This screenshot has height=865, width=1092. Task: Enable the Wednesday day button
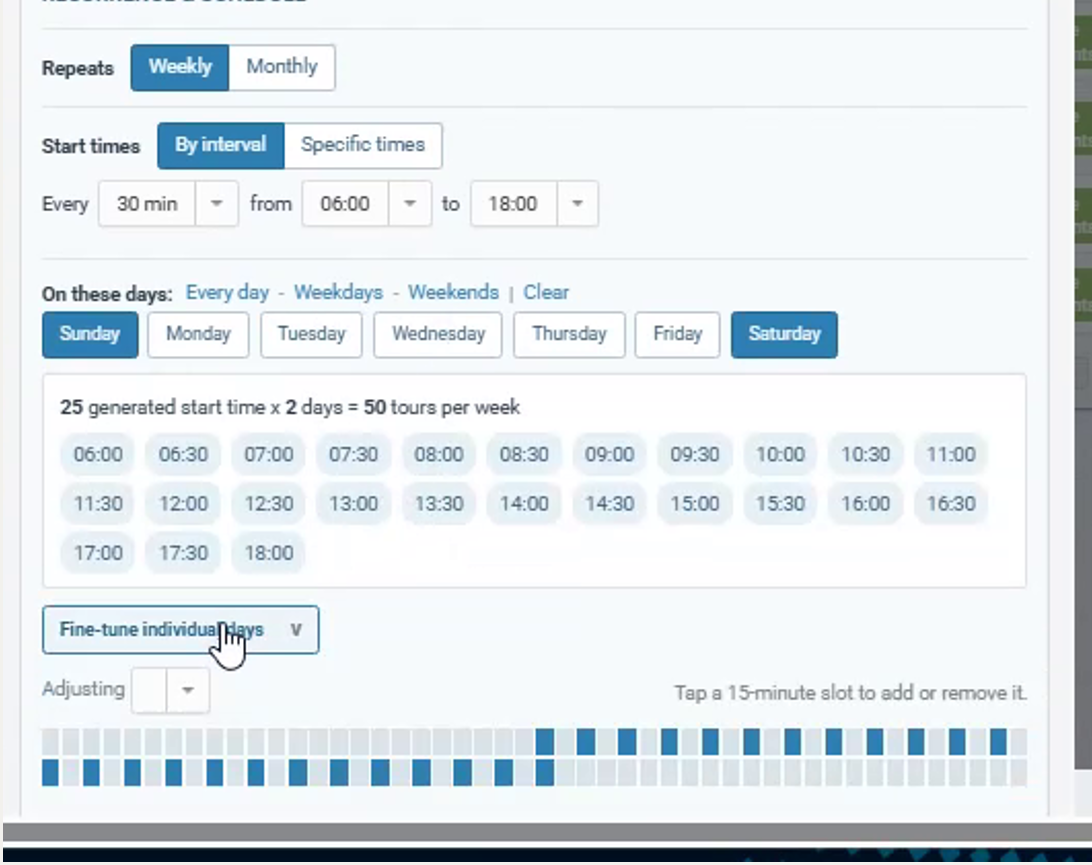point(438,335)
